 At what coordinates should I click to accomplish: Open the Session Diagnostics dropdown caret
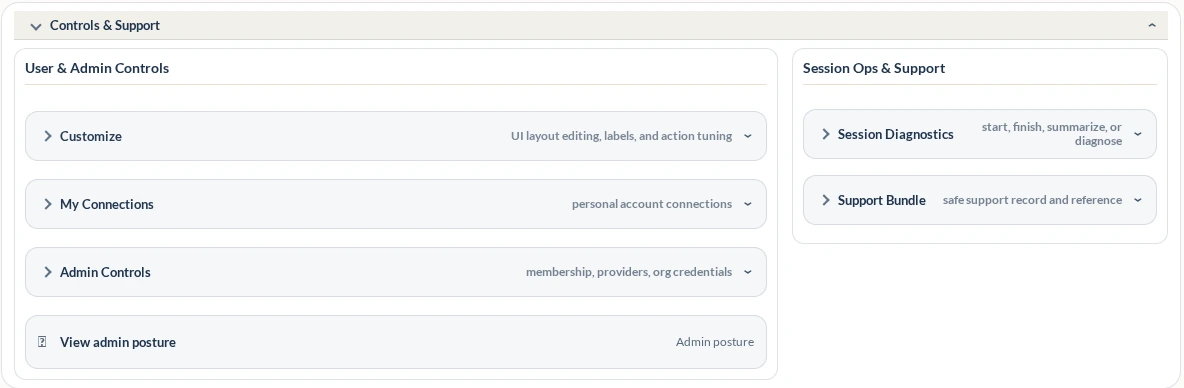click(1138, 134)
